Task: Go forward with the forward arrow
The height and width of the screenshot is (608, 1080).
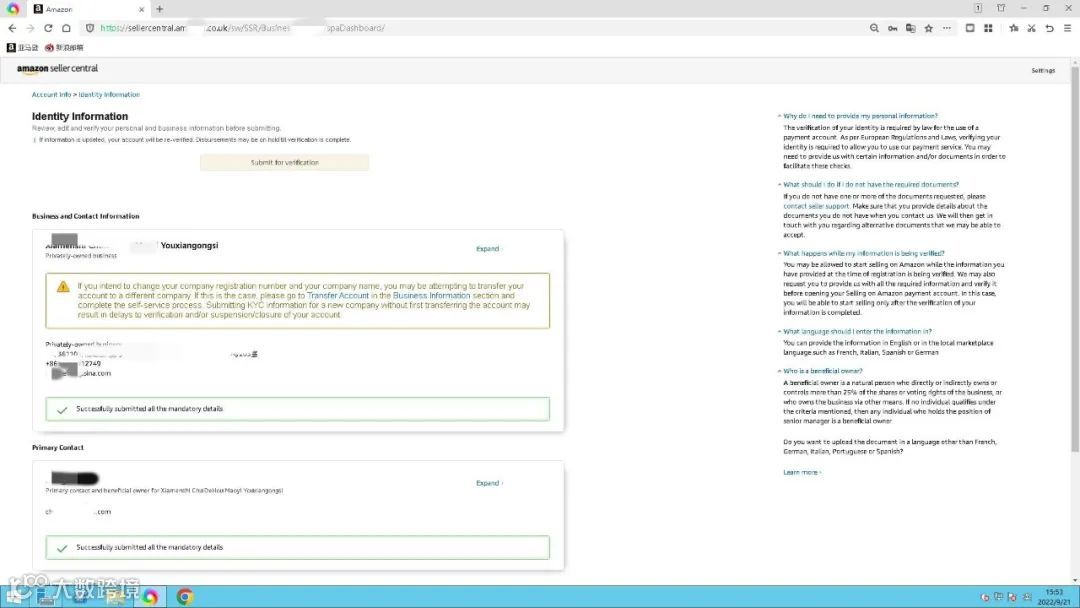Action: click(x=30, y=28)
